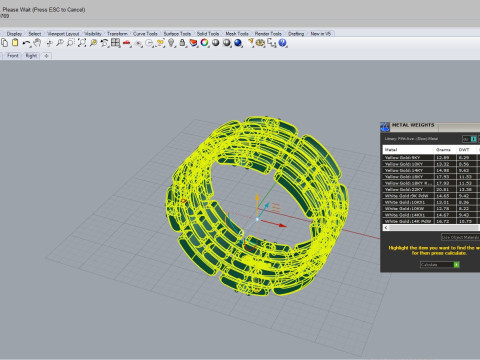Open the Layers icon in the toolbar
This screenshot has width=480, height=360.
(x=193, y=43)
